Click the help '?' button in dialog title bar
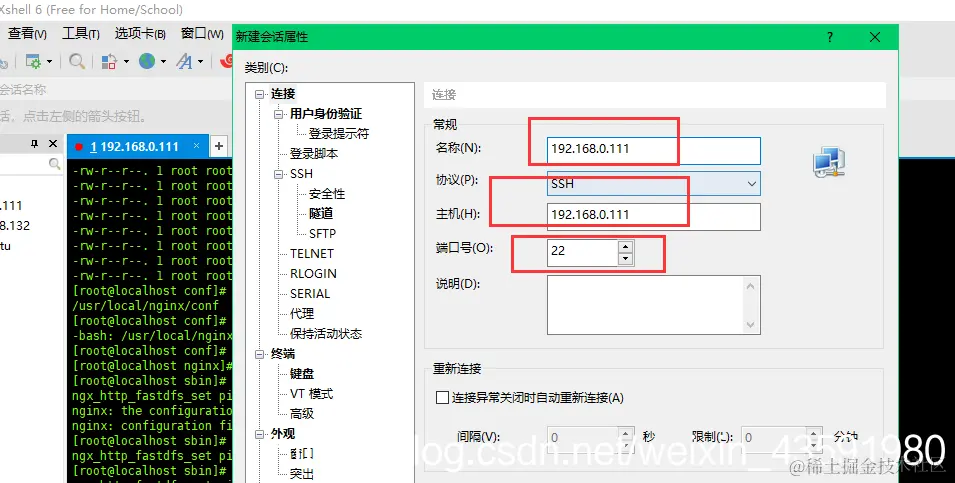This screenshot has width=955, height=483. coord(830,37)
